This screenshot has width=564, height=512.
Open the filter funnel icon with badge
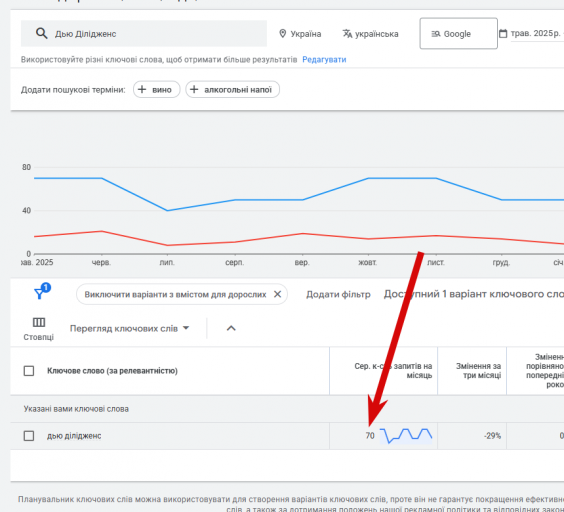42,291
